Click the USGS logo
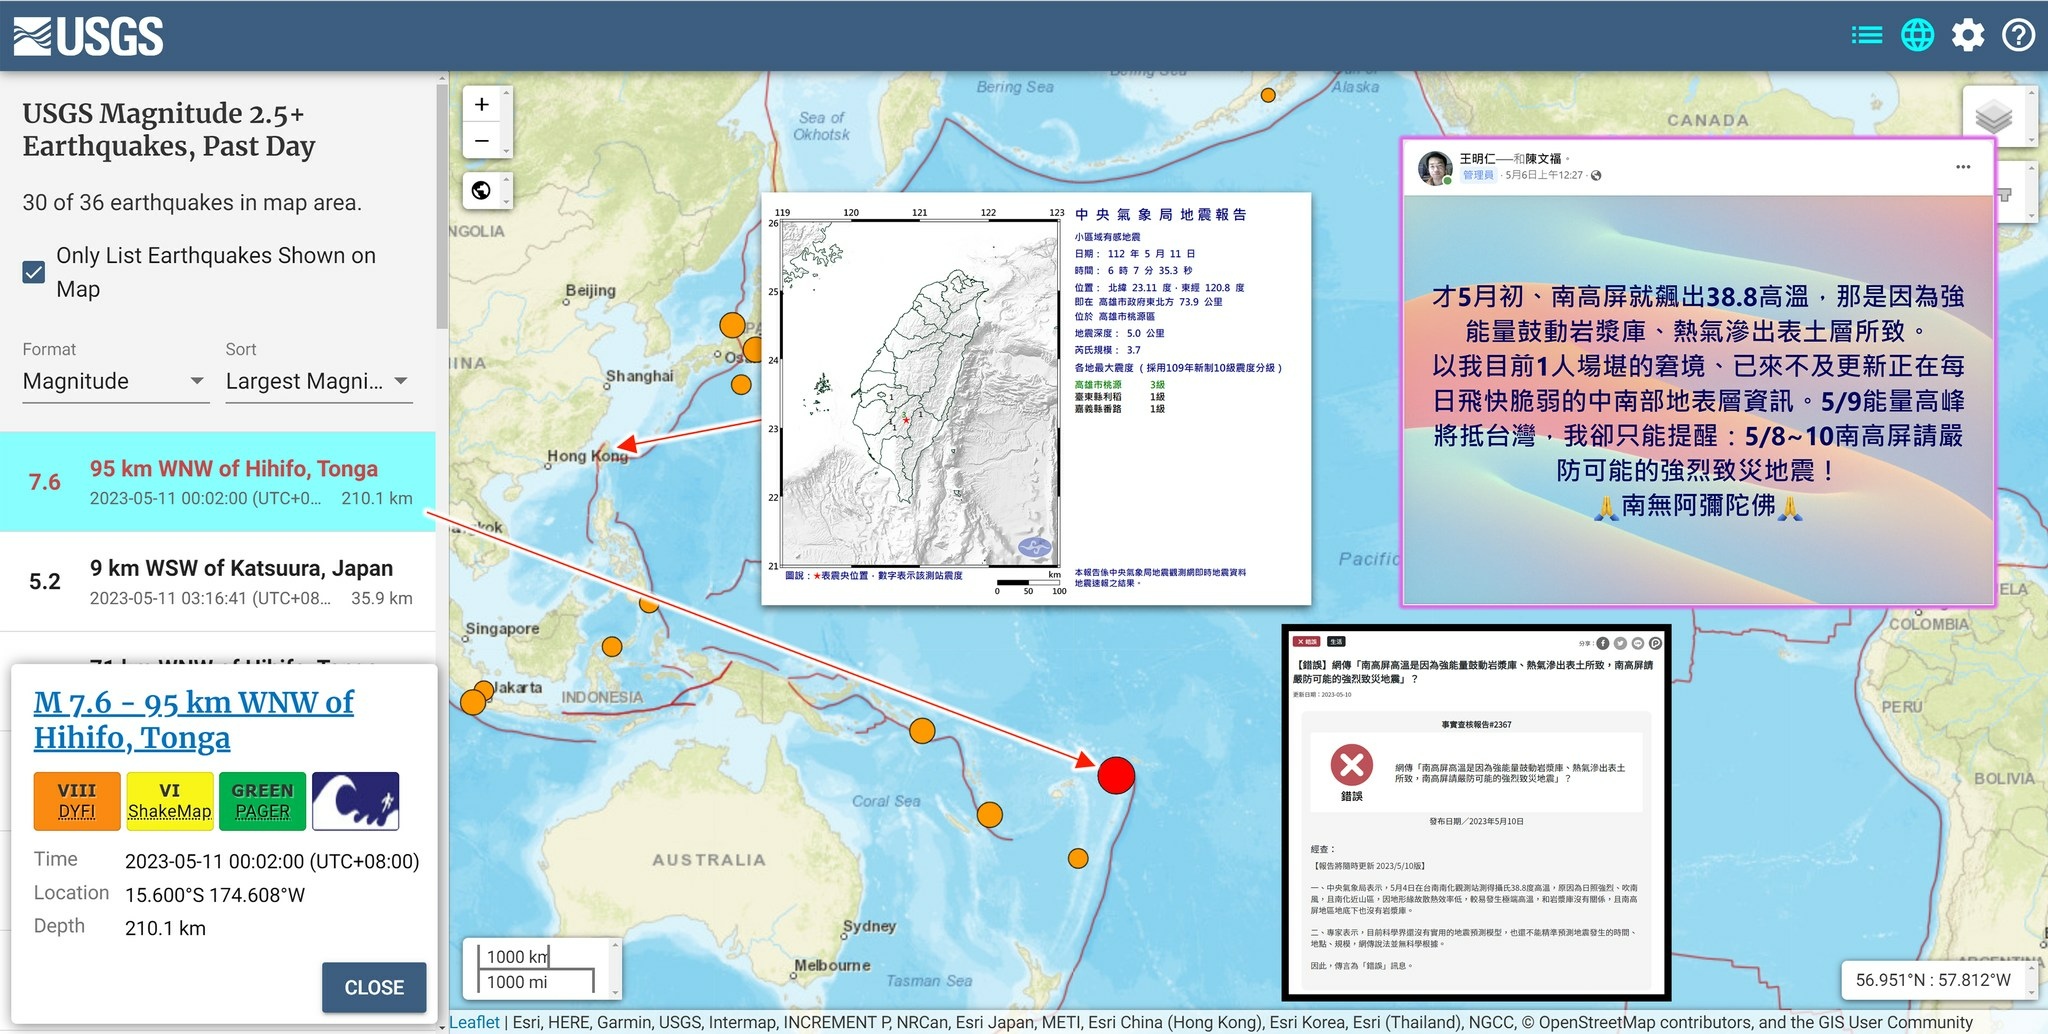 [88, 36]
